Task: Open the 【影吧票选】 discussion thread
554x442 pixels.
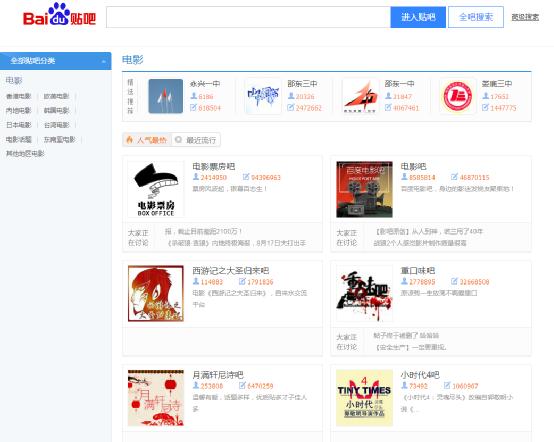Action: [x=428, y=231]
